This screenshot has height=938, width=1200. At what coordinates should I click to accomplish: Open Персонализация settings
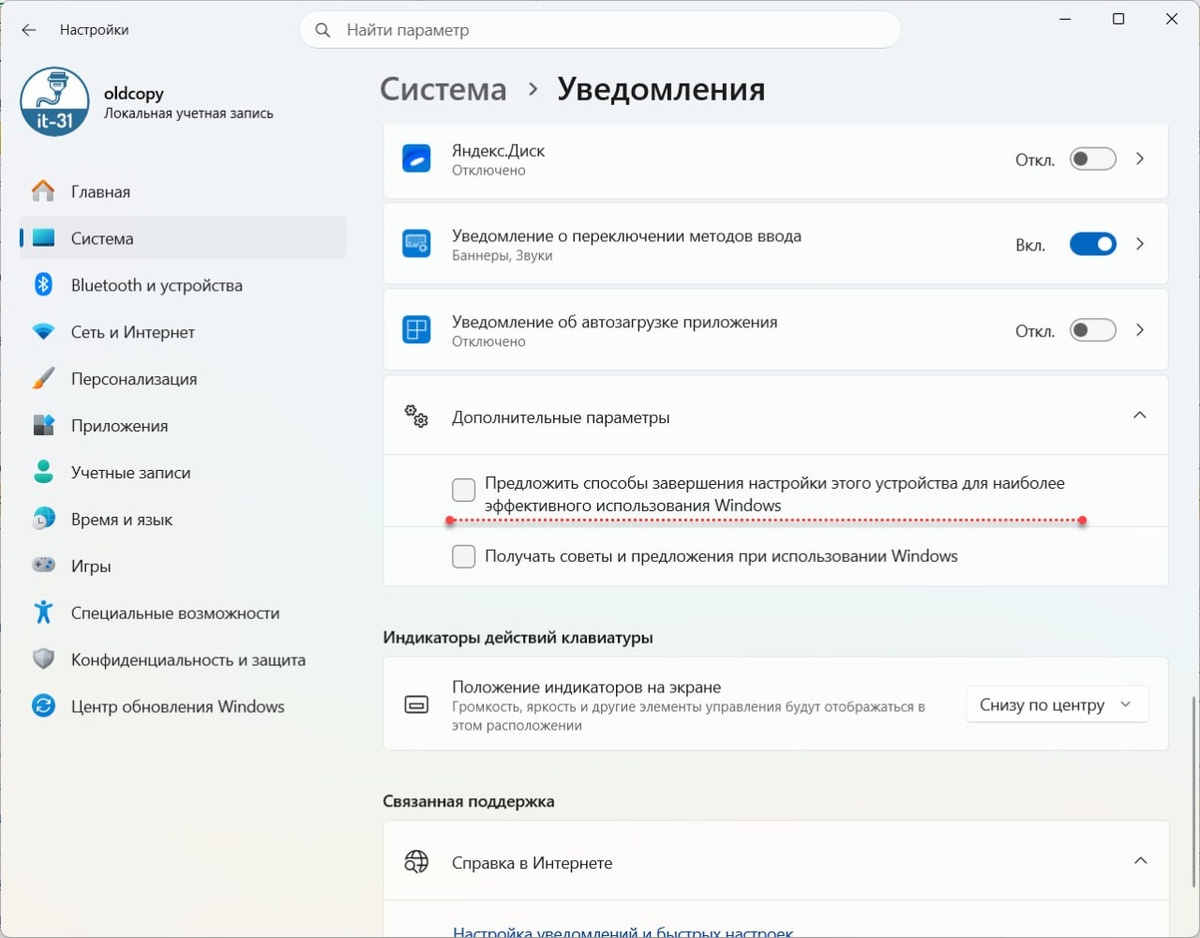(183, 379)
